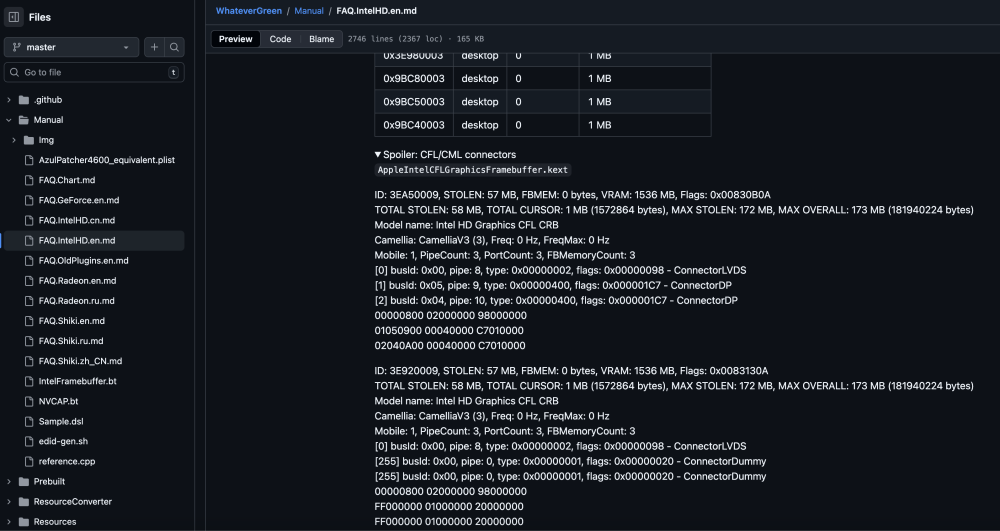Viewport: 1000px width, 531px height.
Task: Click the Manual folder icon
Action: pos(24,120)
